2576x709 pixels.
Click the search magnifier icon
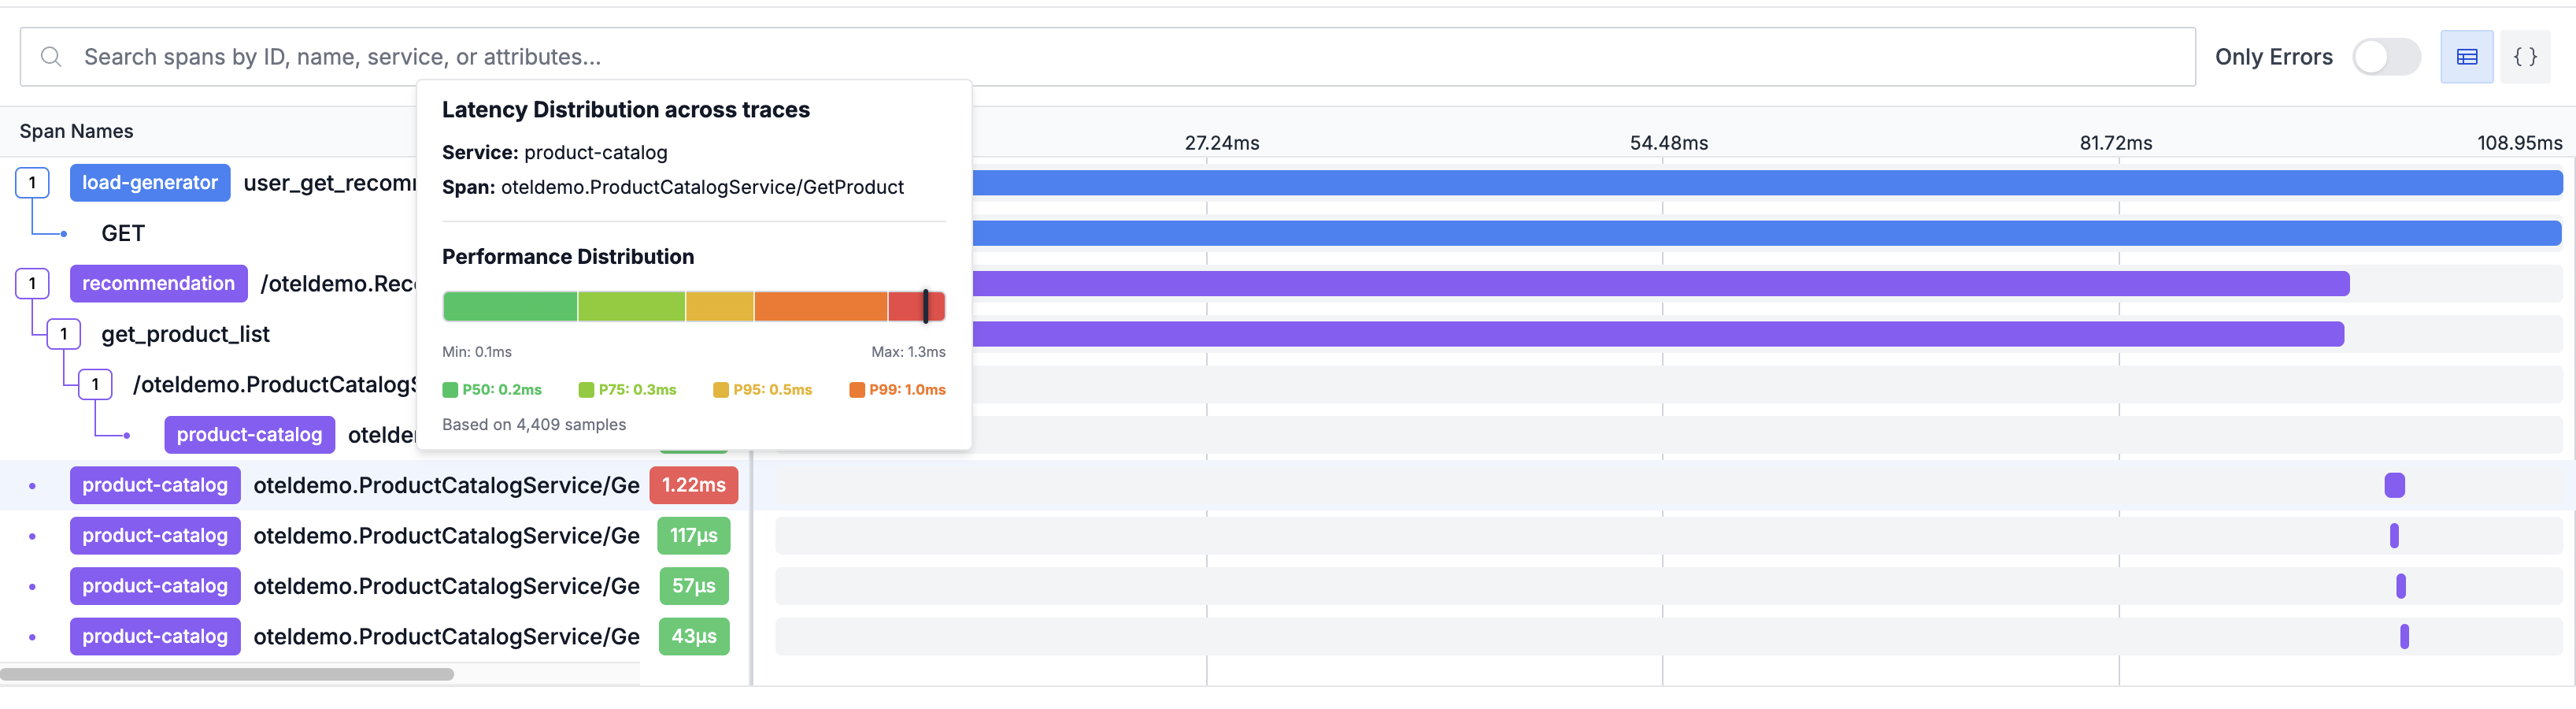tap(51, 57)
